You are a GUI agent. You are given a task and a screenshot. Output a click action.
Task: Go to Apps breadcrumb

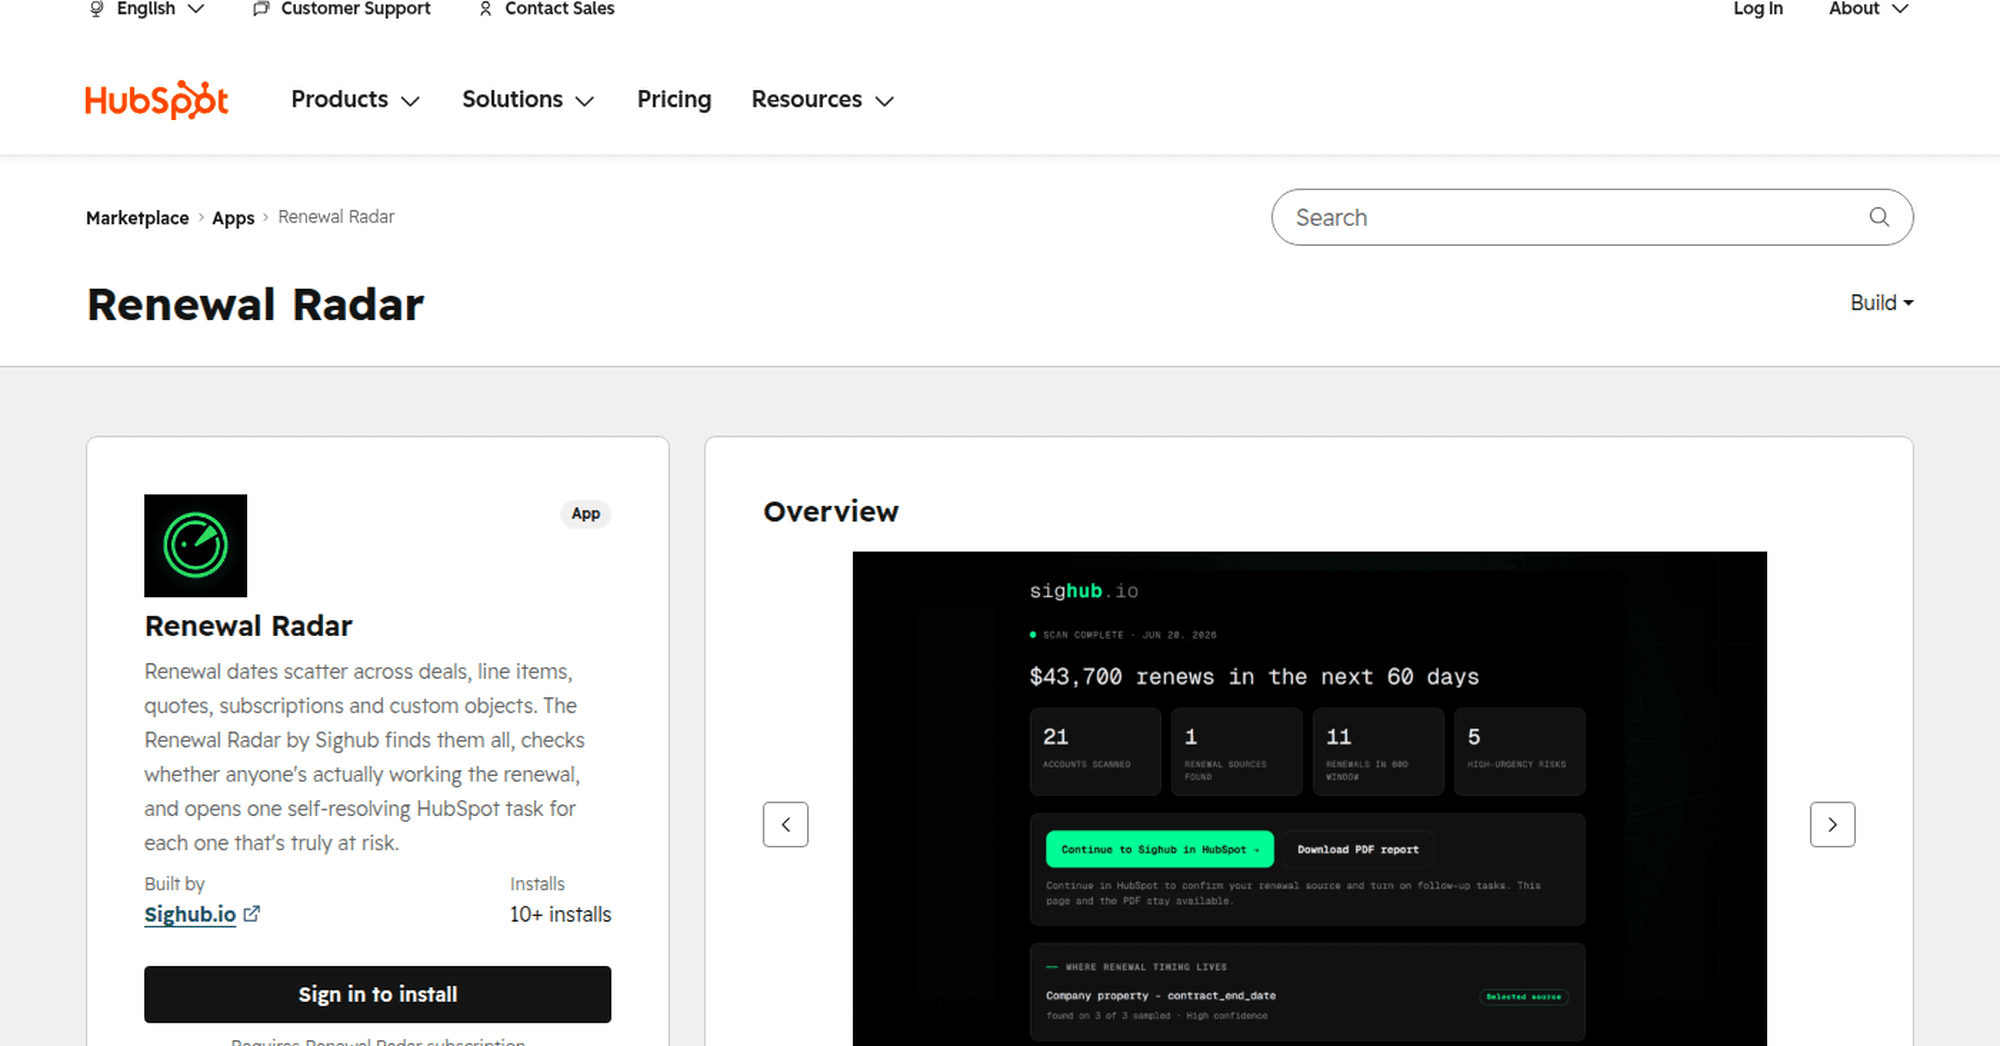click(233, 218)
